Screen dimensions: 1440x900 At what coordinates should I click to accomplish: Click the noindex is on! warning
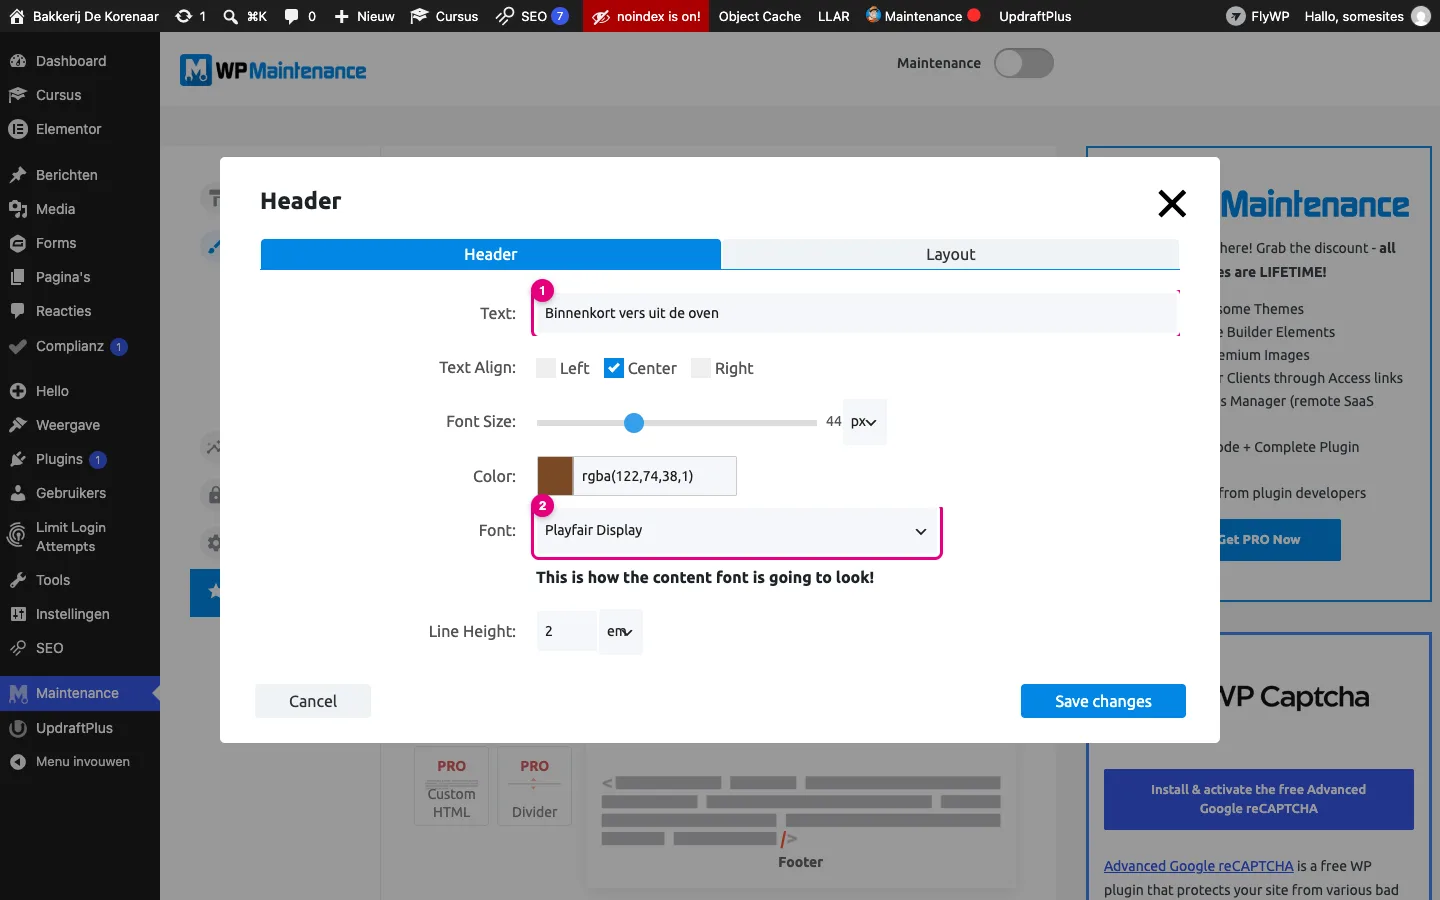(x=646, y=16)
